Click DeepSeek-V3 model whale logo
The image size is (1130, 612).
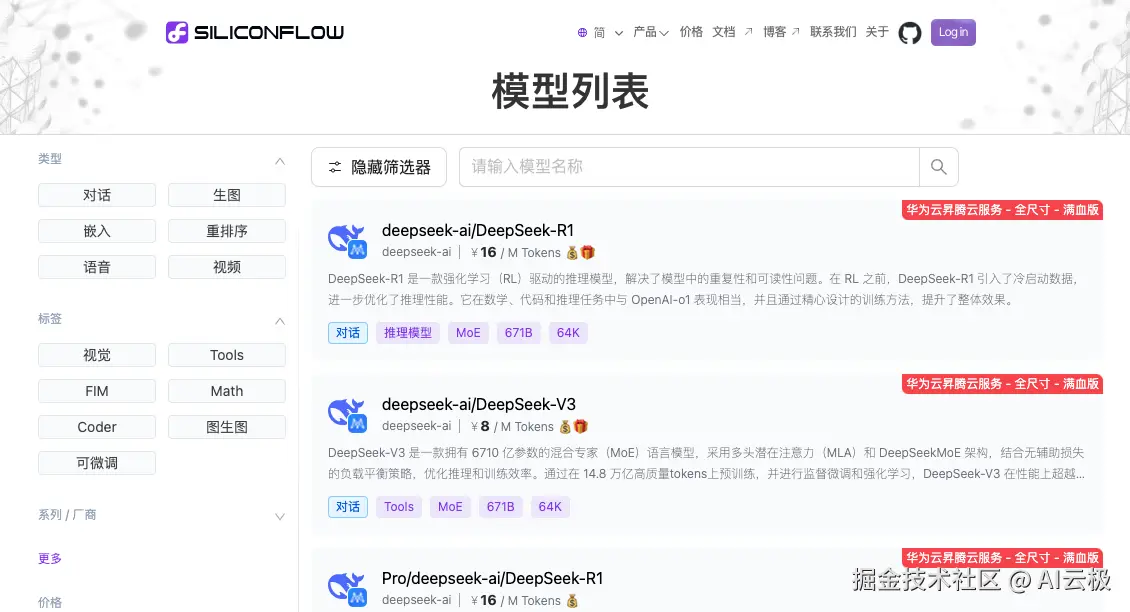click(x=347, y=414)
